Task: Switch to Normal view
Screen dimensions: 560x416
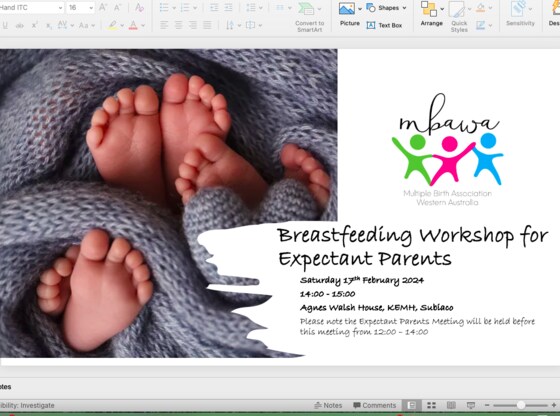Action: coord(412,405)
